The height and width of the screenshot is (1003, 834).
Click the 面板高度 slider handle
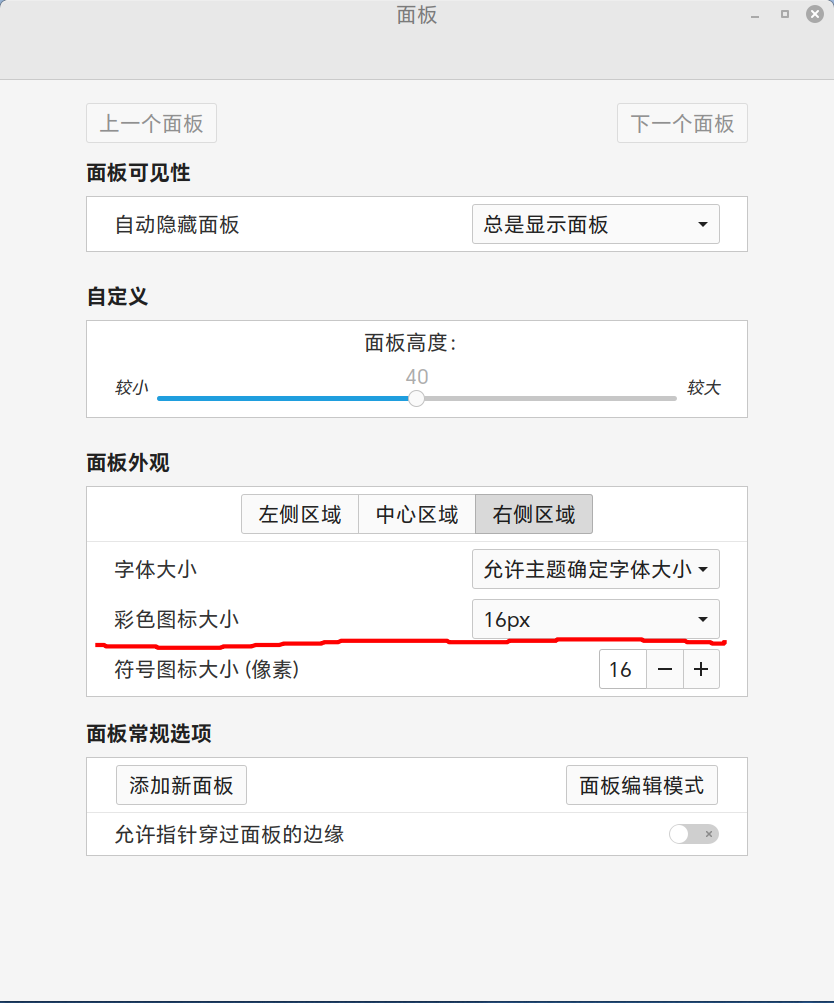click(x=416, y=398)
